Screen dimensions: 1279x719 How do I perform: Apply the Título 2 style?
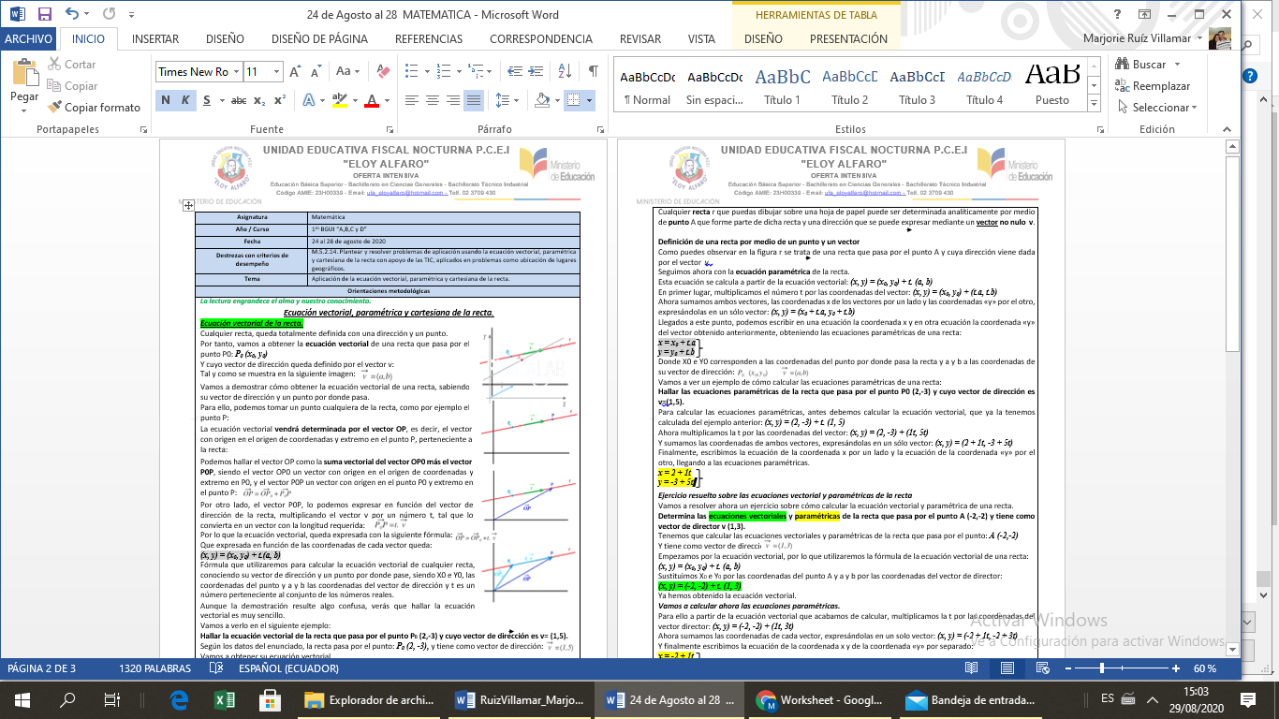(x=850, y=84)
